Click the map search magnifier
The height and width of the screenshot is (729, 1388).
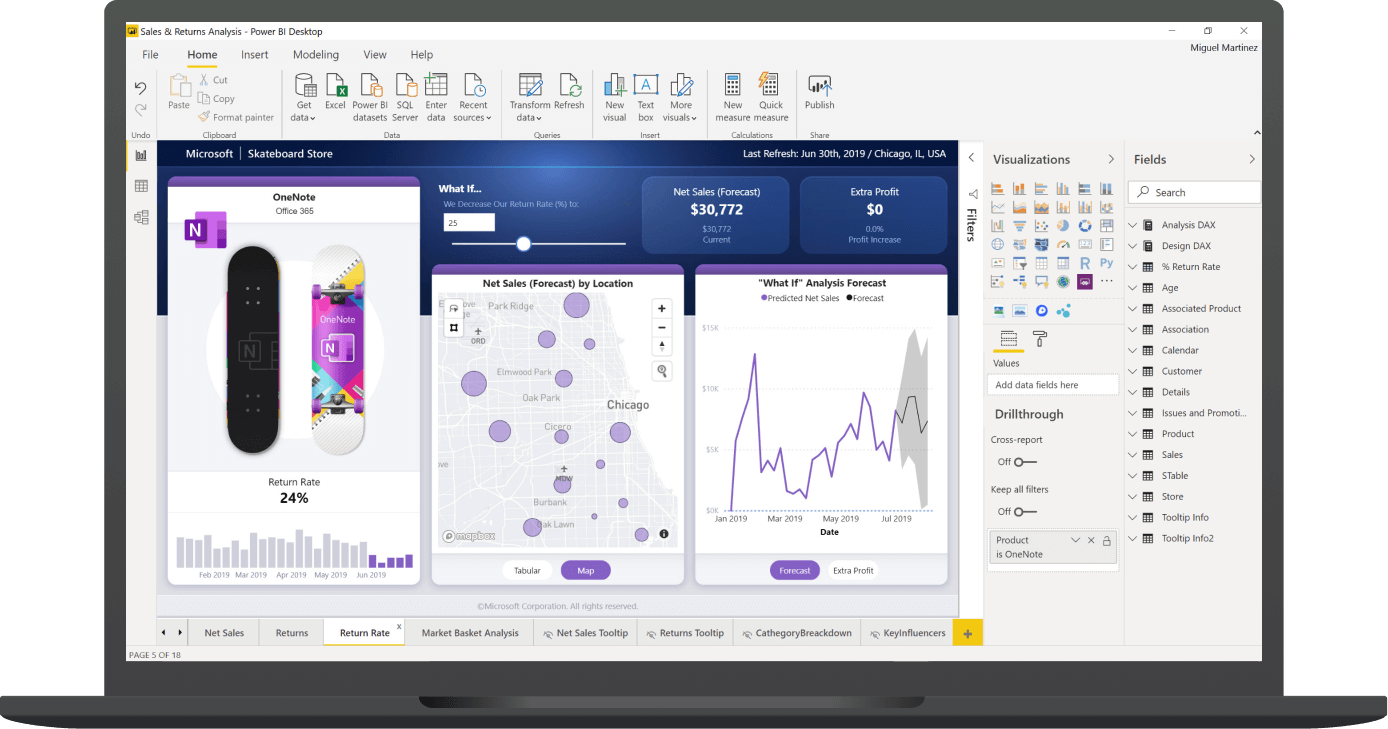pyautogui.click(x=661, y=371)
